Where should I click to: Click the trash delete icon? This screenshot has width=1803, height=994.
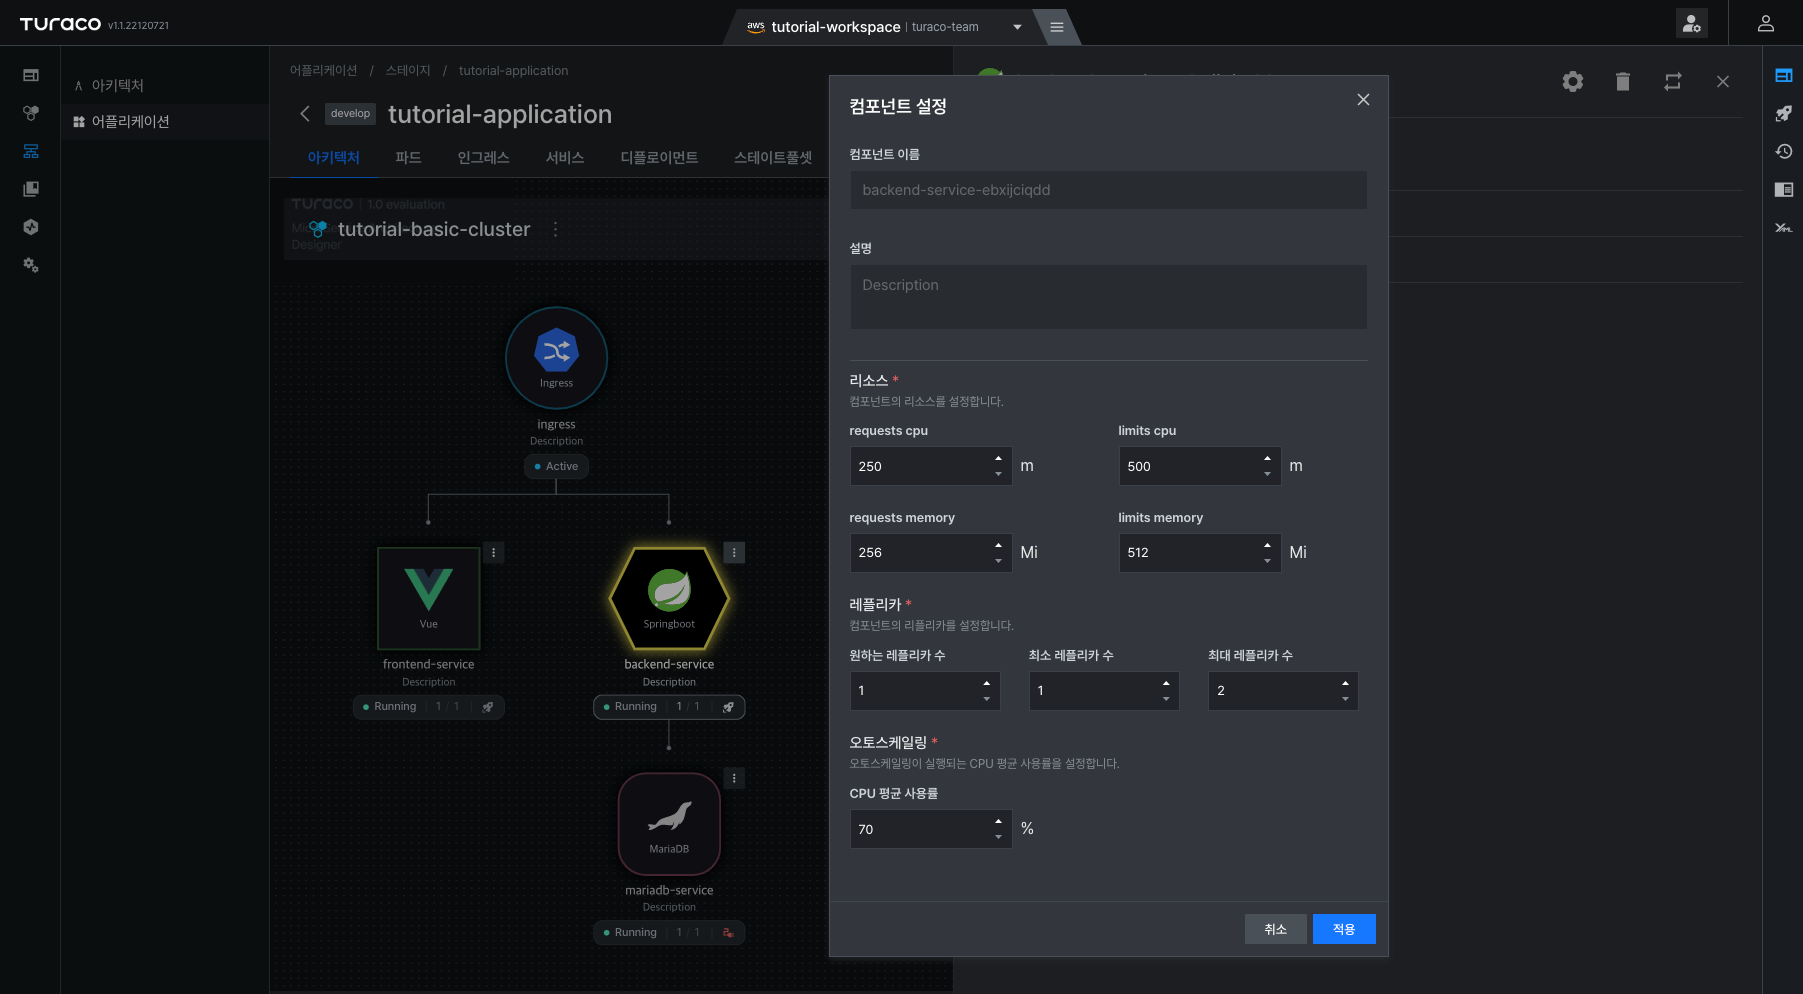pyautogui.click(x=1623, y=82)
